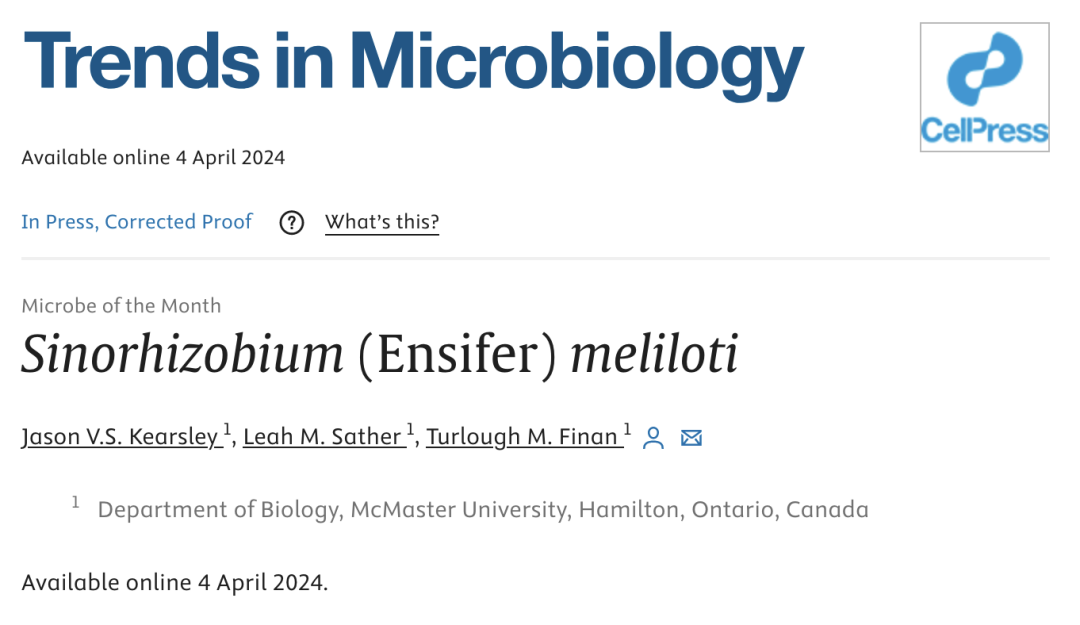
Task: Click the bottom Available online 4 April 2024 text
Action: pos(174,583)
